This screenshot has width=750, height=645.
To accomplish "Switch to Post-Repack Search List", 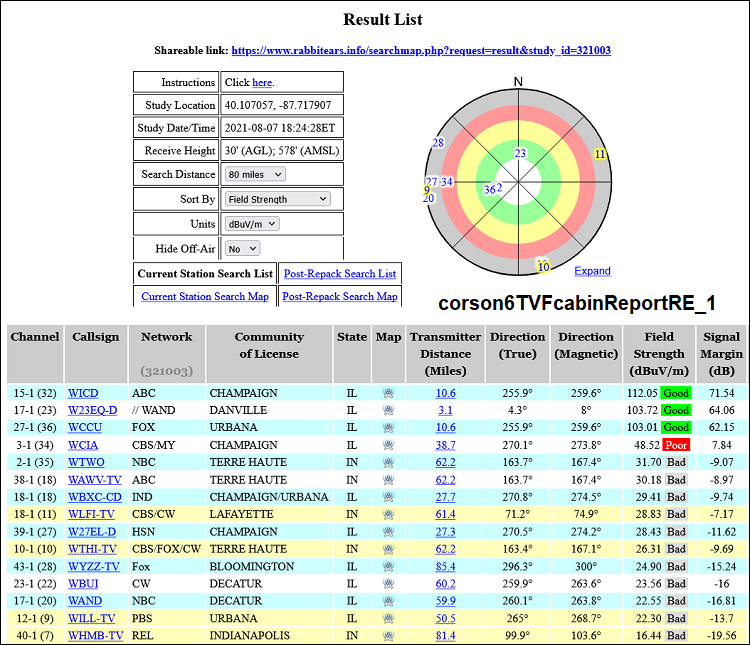I will [339, 273].
